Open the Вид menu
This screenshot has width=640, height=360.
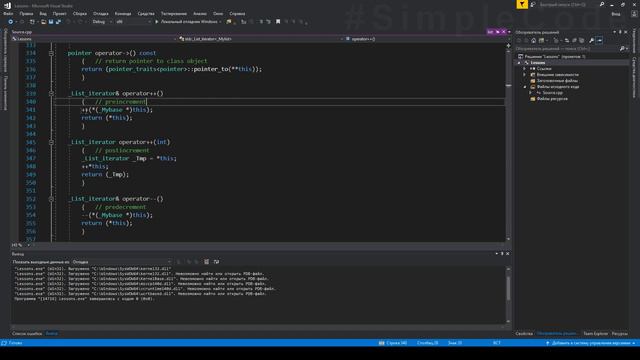tap(43, 13)
